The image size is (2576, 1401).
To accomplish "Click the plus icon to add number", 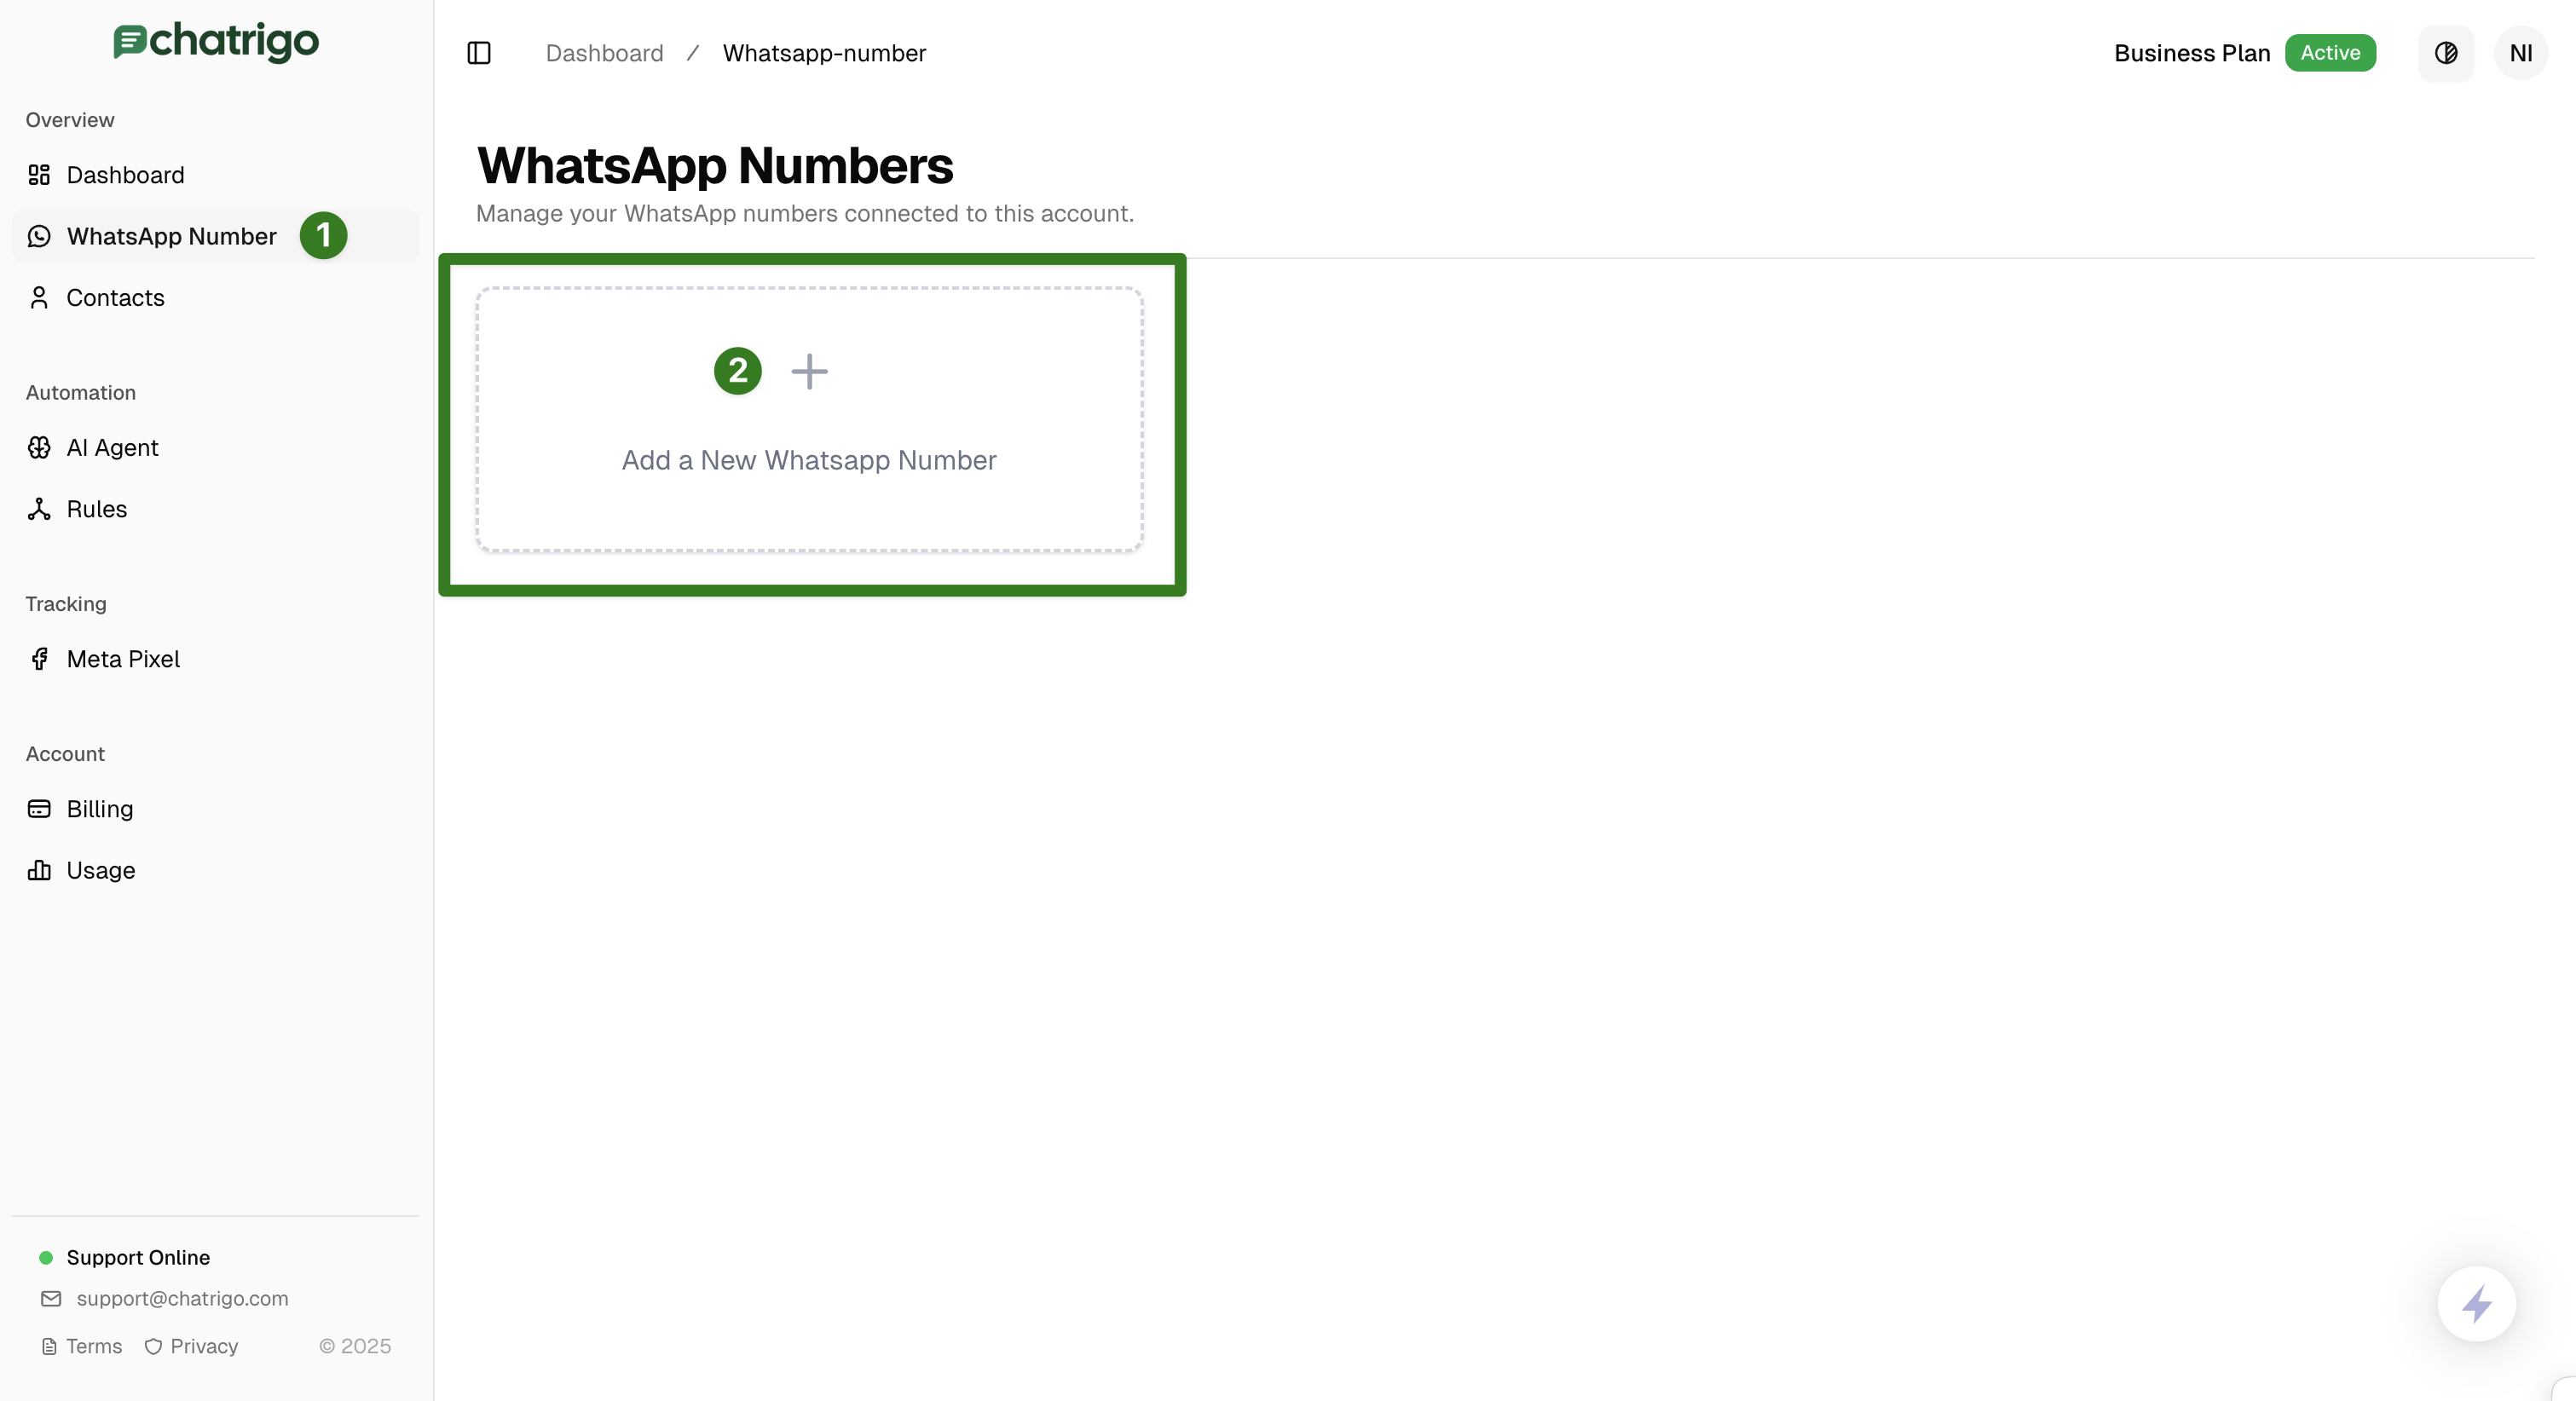I will tap(809, 371).
